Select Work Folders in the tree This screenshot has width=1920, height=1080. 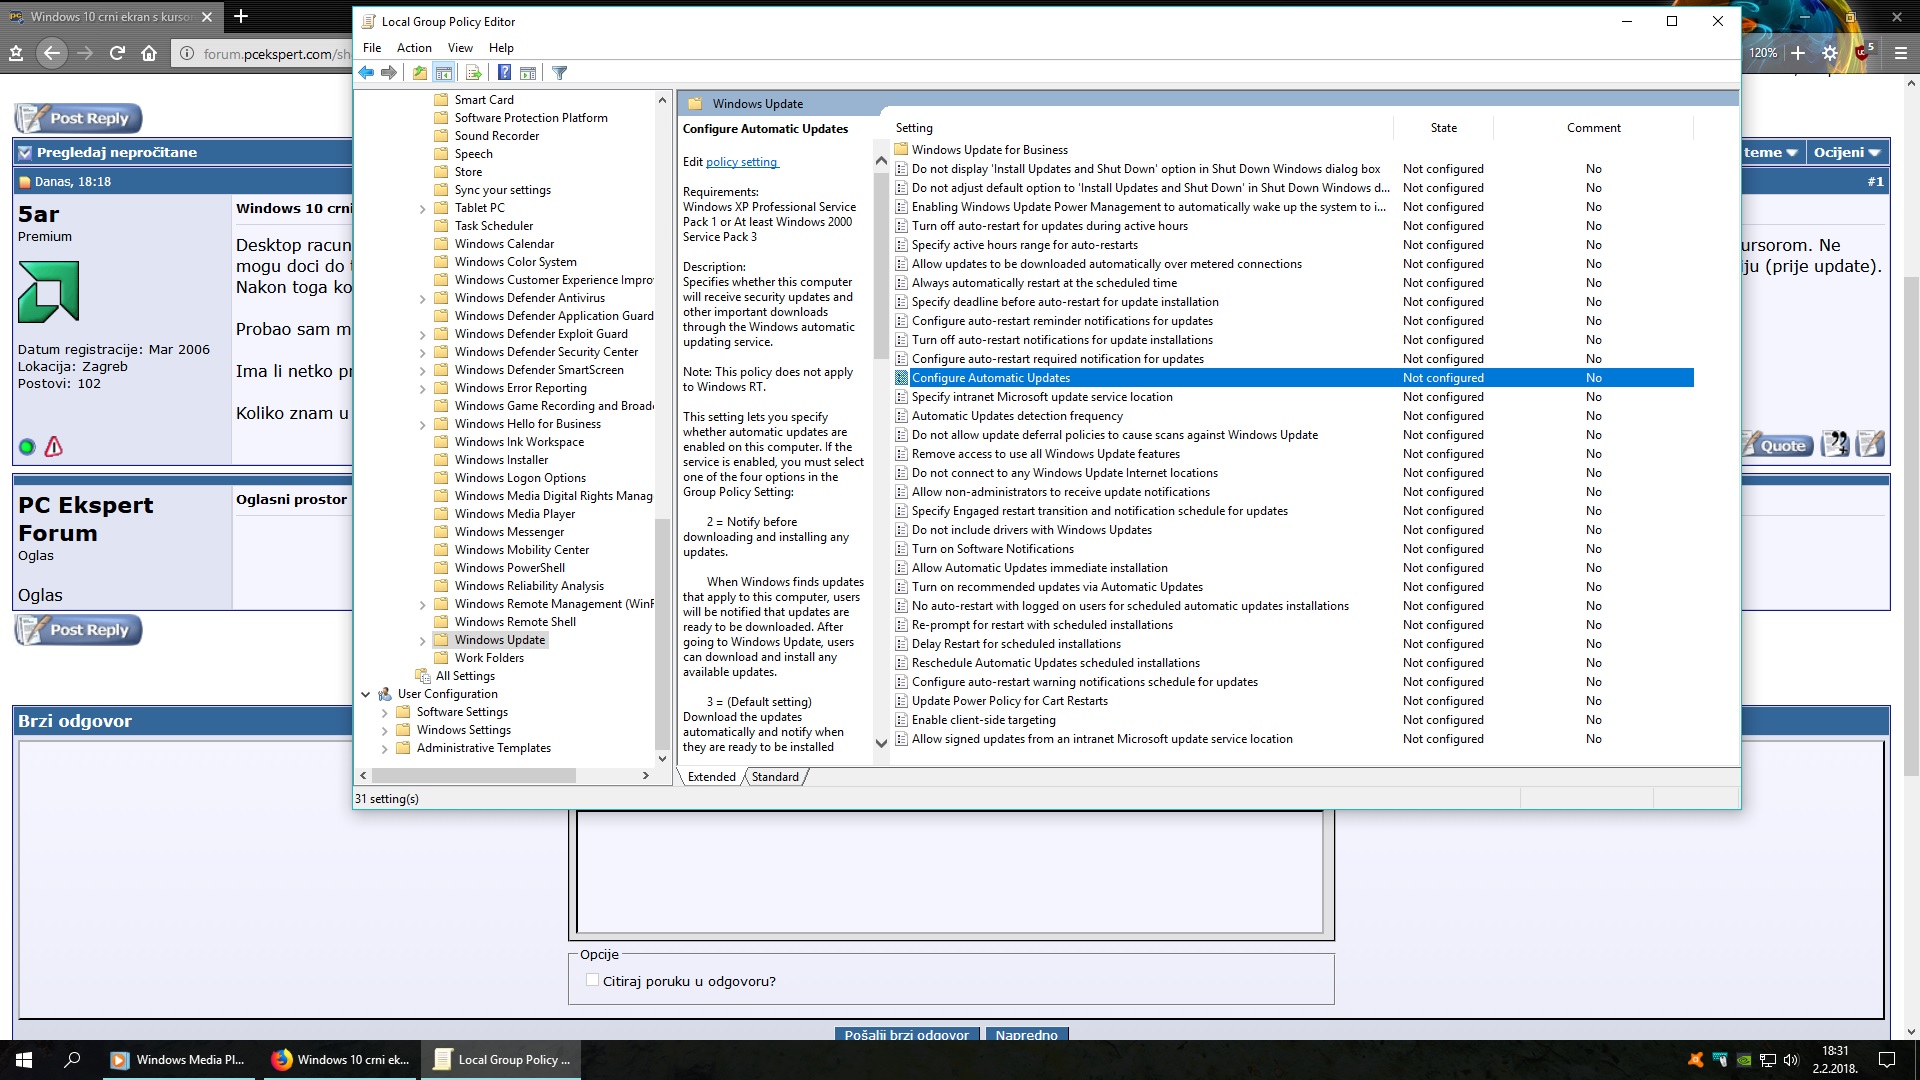click(x=489, y=658)
